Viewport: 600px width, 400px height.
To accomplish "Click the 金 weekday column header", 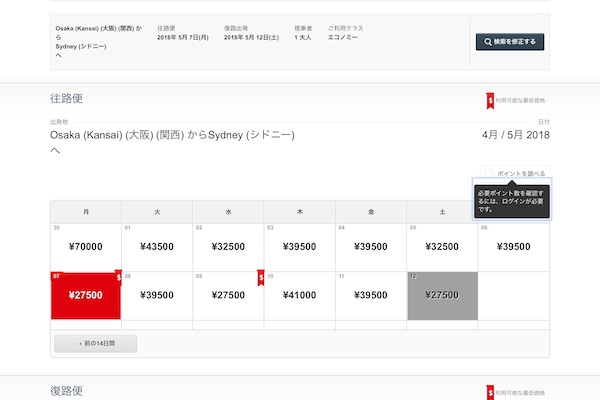I will (x=371, y=212).
